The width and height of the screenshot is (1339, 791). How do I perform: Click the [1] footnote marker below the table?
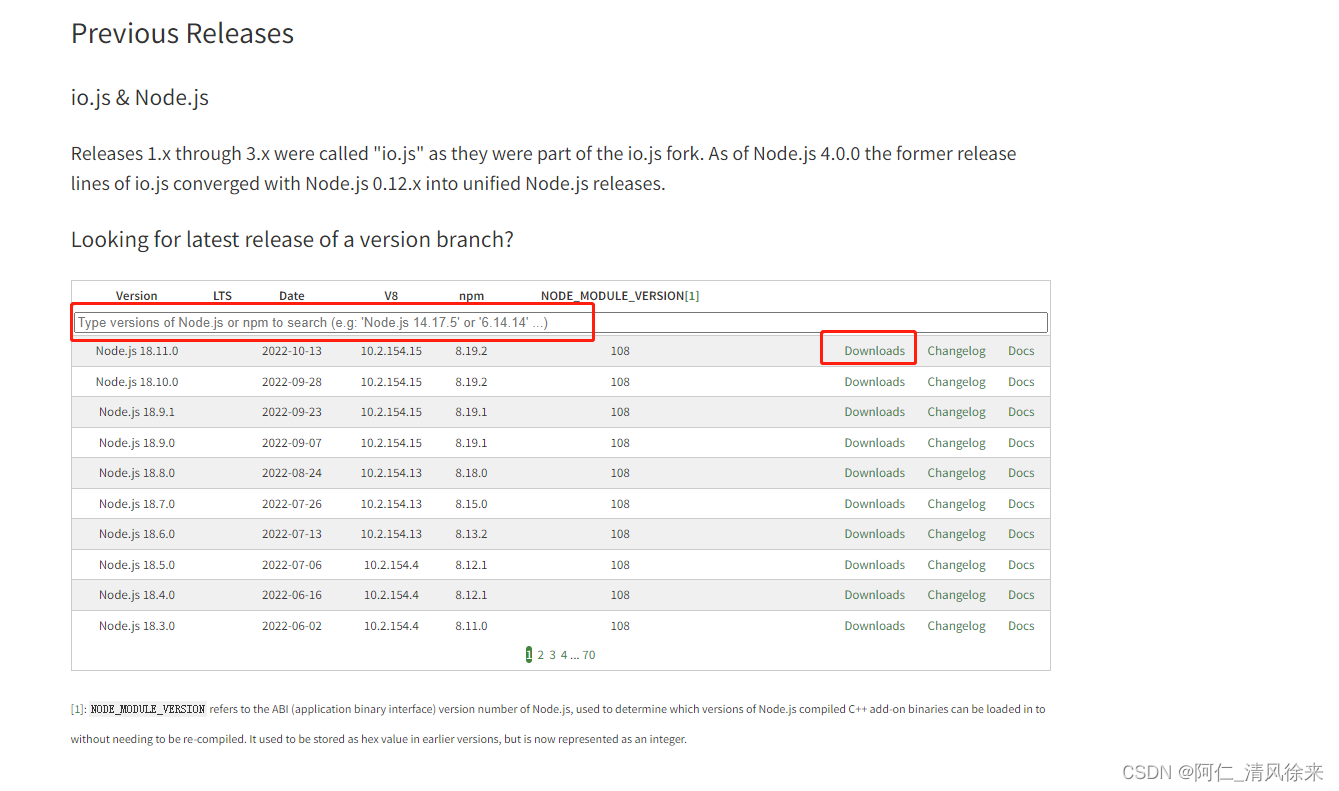[78, 709]
